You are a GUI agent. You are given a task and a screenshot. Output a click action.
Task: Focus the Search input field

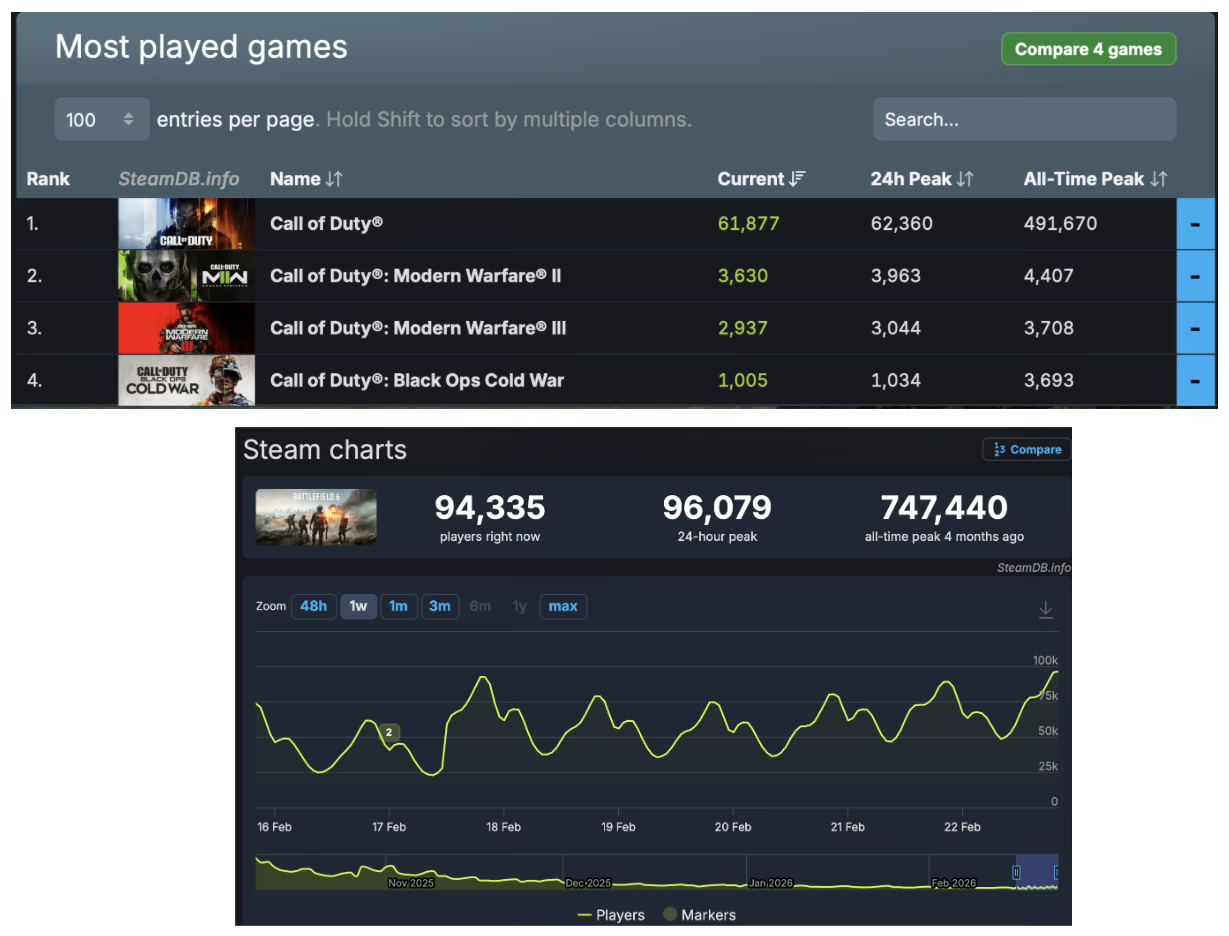1024,119
